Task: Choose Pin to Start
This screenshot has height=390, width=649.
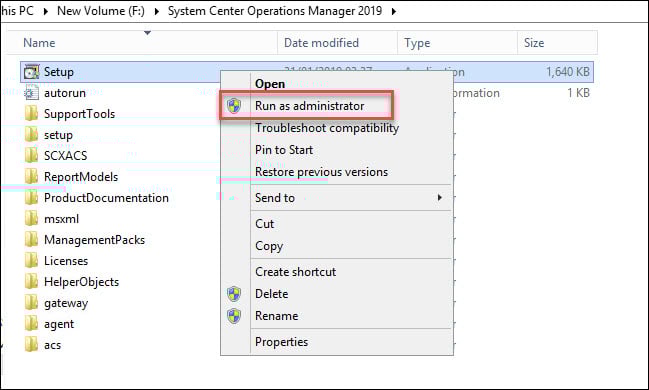Action: [x=284, y=150]
